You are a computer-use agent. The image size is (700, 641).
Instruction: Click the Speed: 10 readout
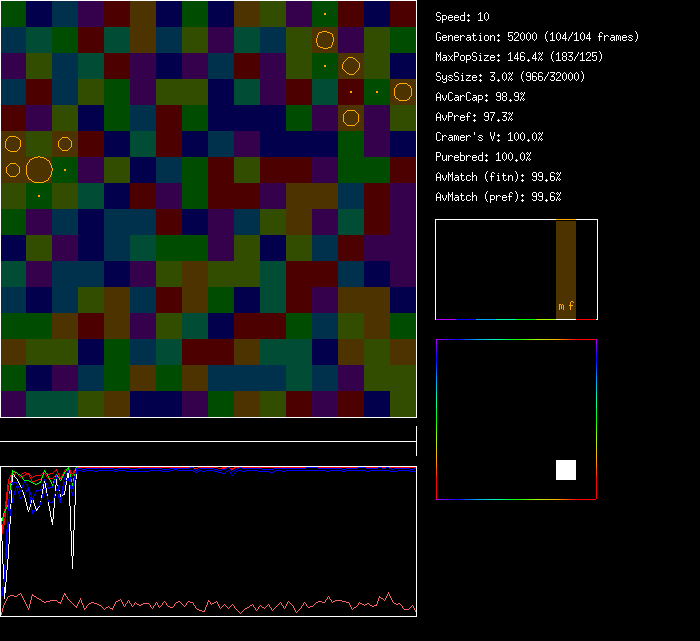pos(463,17)
